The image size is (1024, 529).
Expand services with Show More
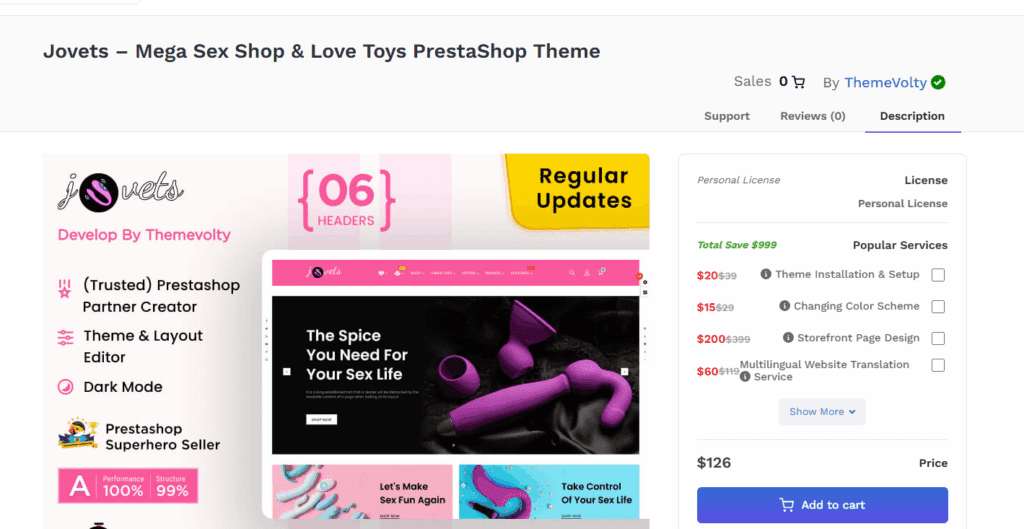tap(822, 411)
